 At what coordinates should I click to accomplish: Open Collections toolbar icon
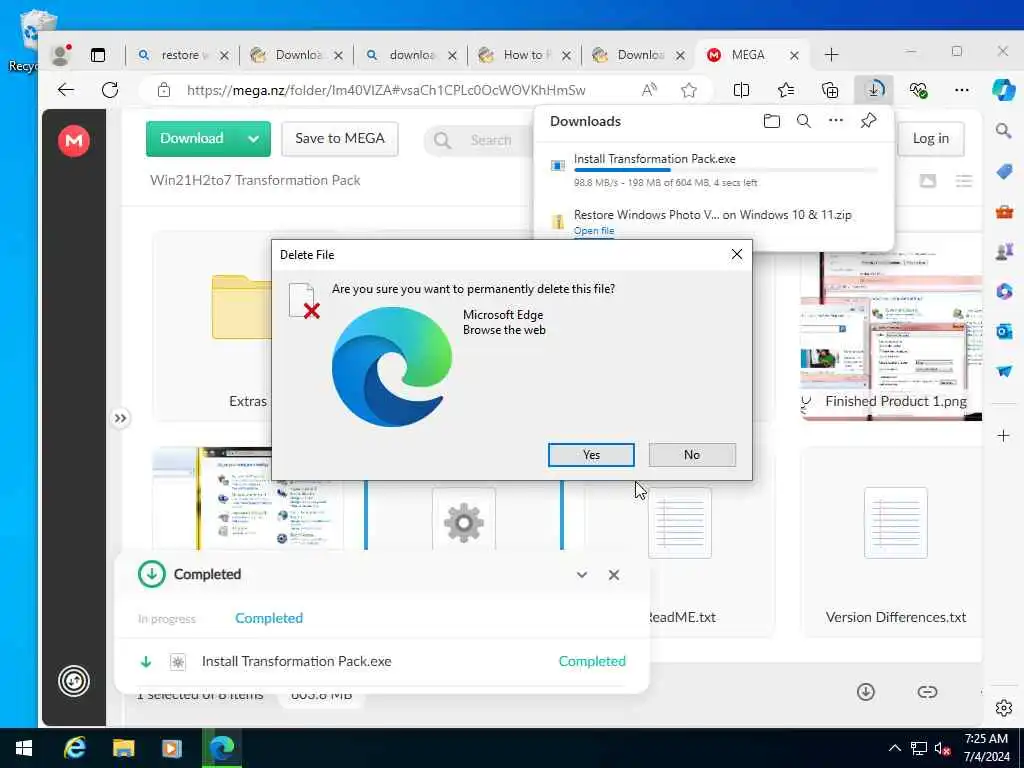(830, 90)
